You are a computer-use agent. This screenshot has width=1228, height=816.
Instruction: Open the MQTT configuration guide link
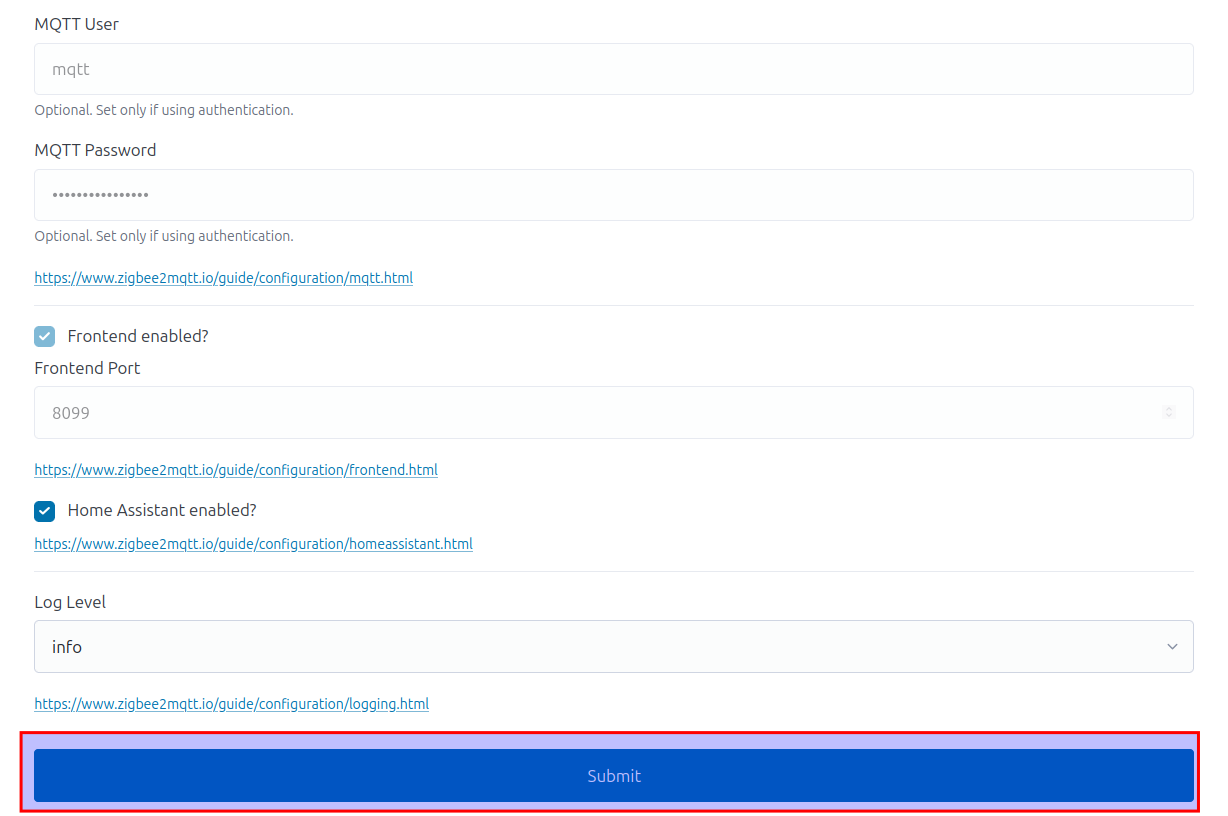(x=223, y=278)
